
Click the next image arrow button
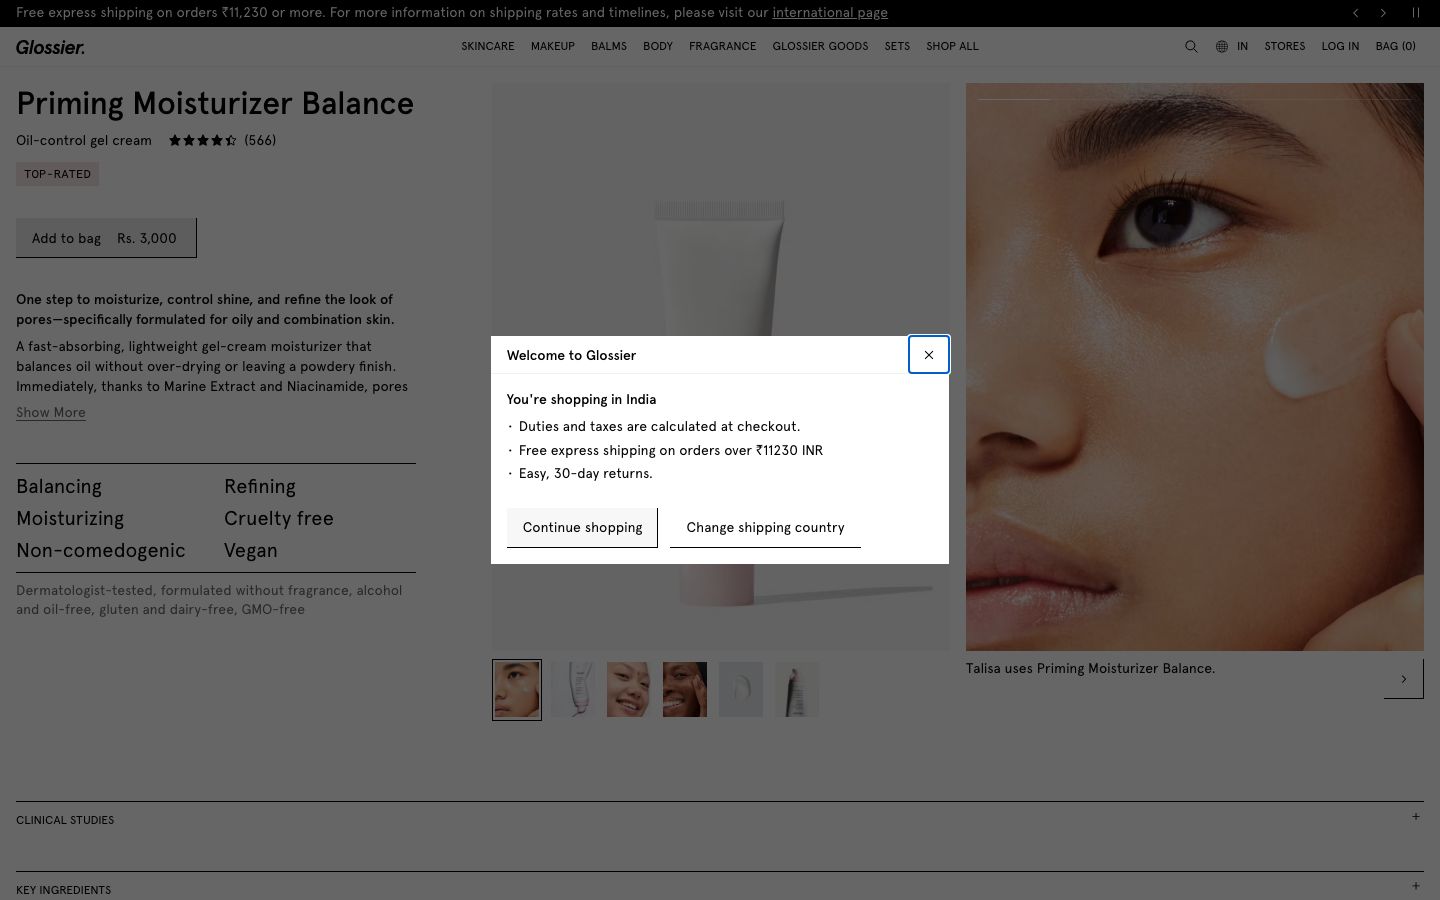pyautogui.click(x=1404, y=679)
